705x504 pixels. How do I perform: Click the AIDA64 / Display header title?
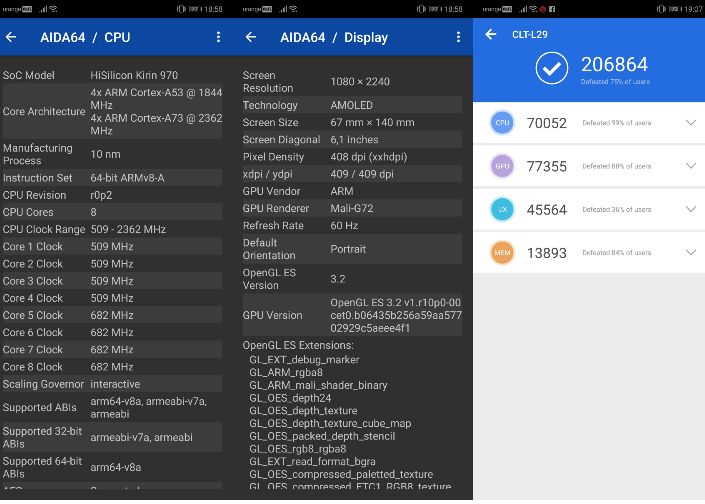pos(333,37)
